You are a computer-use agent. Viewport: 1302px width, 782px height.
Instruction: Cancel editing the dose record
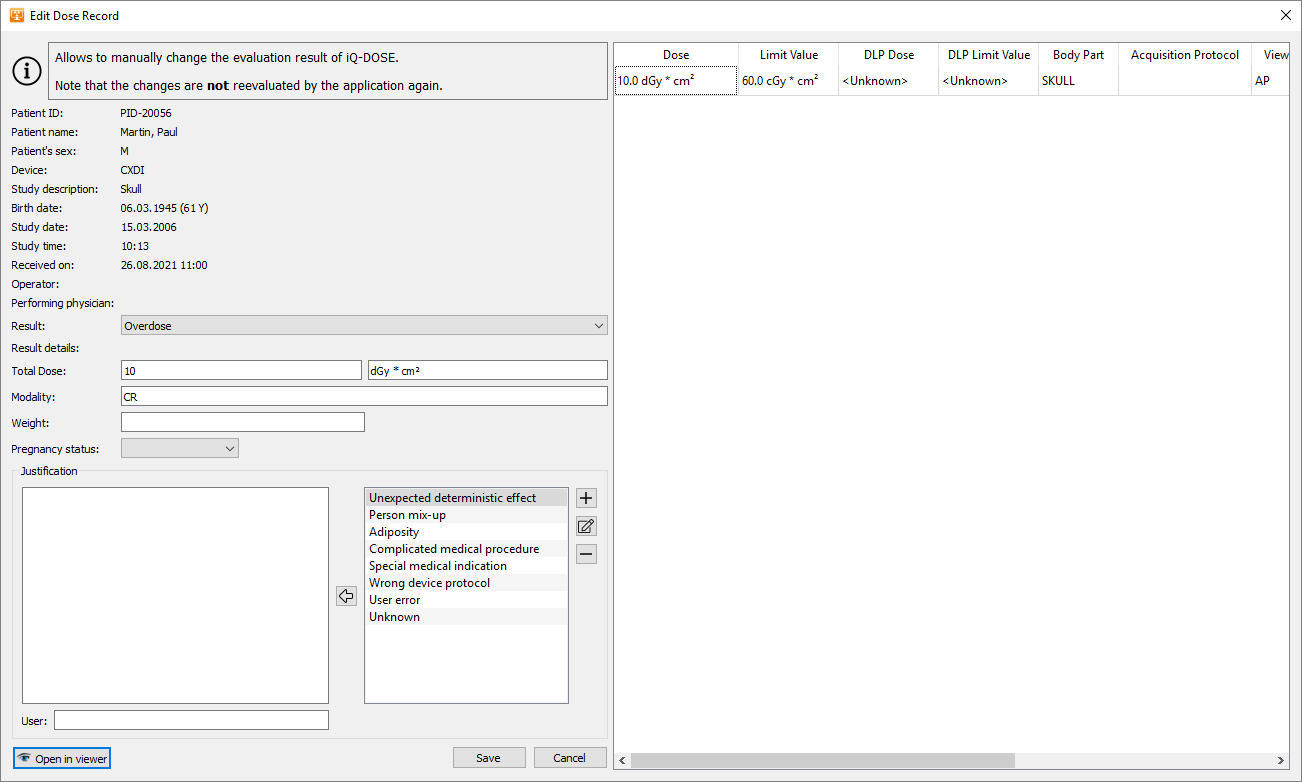570,758
